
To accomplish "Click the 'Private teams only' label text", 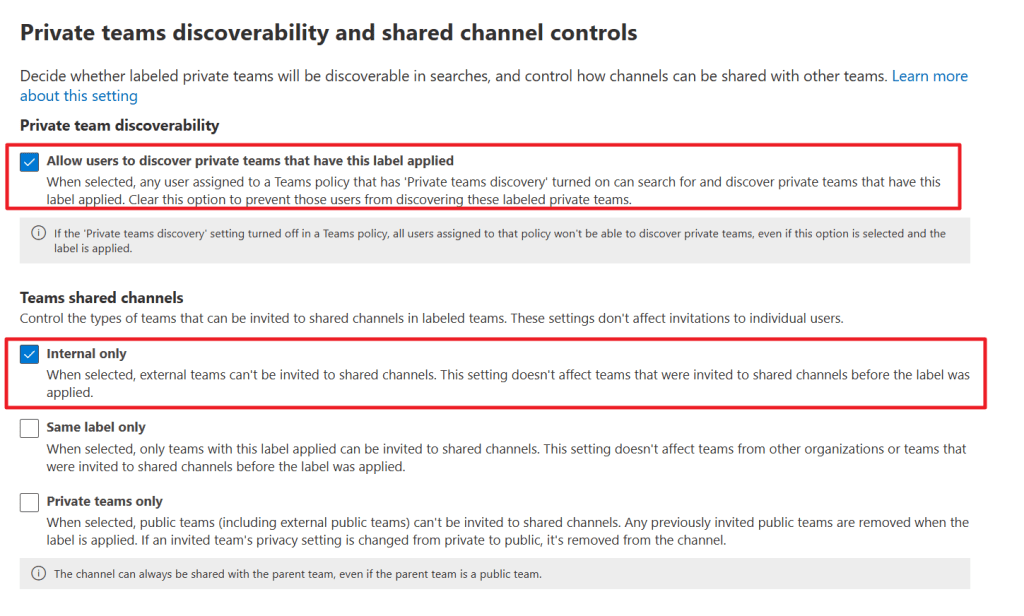I will (x=104, y=501).
